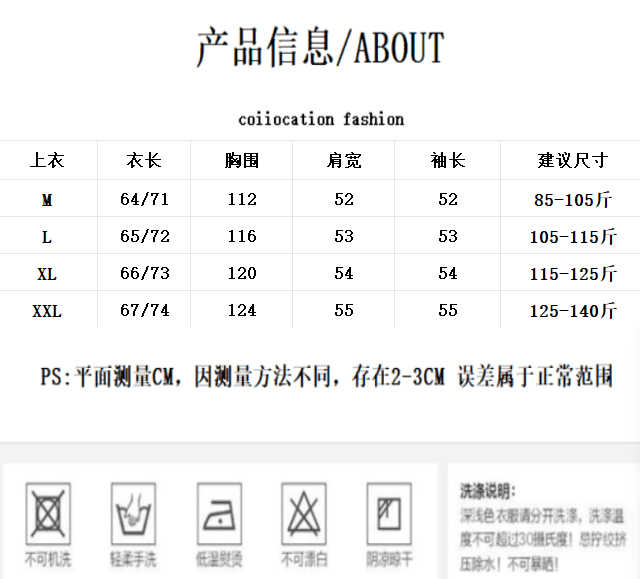Select the 胸围 column header
640x579 pixels.
242,160
